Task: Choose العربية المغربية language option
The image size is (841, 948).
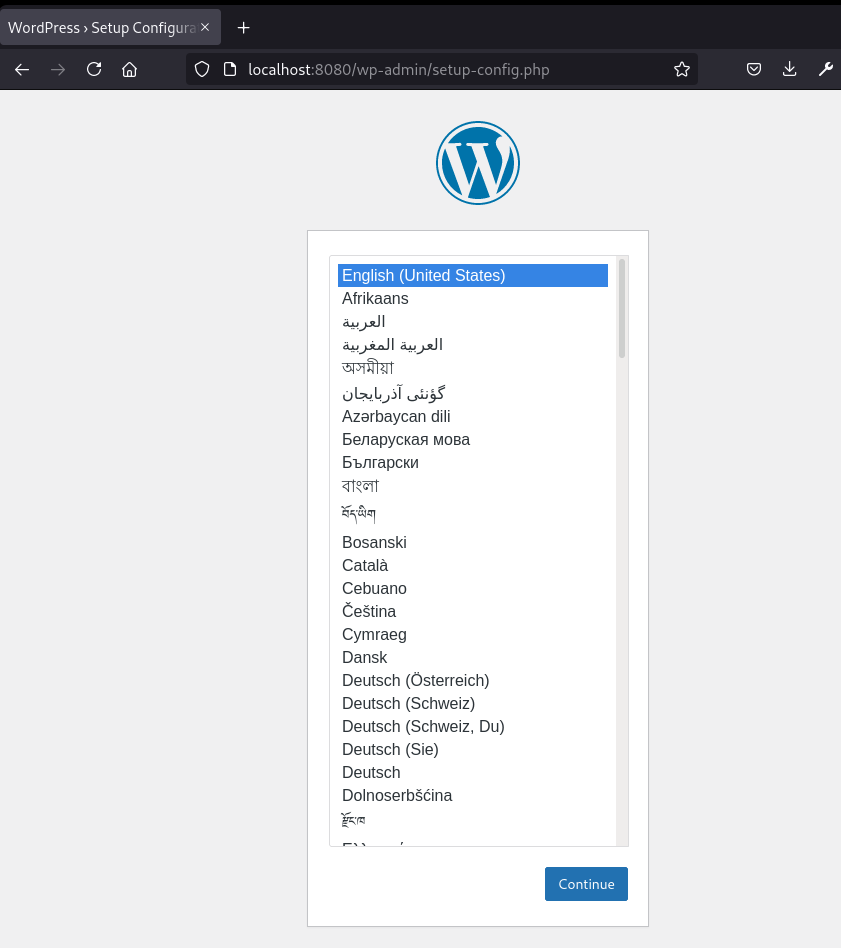Action: click(x=473, y=344)
